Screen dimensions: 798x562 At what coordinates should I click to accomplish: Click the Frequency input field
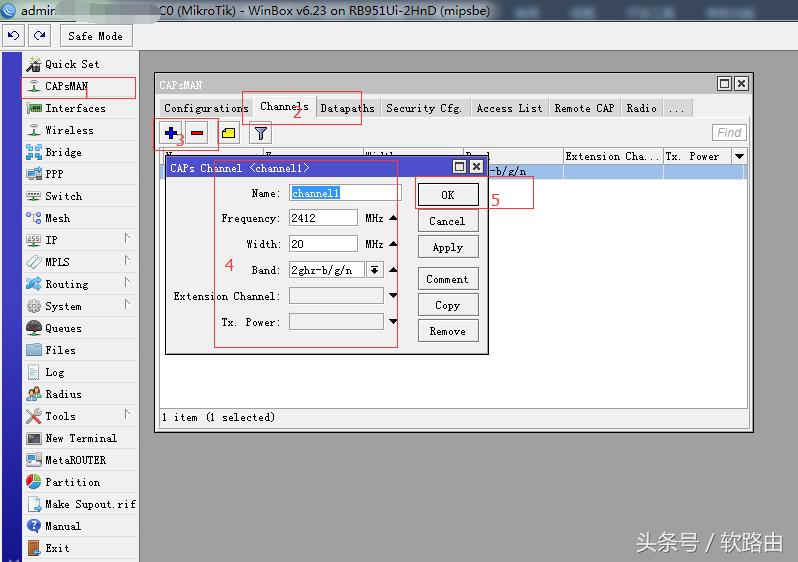(x=323, y=218)
